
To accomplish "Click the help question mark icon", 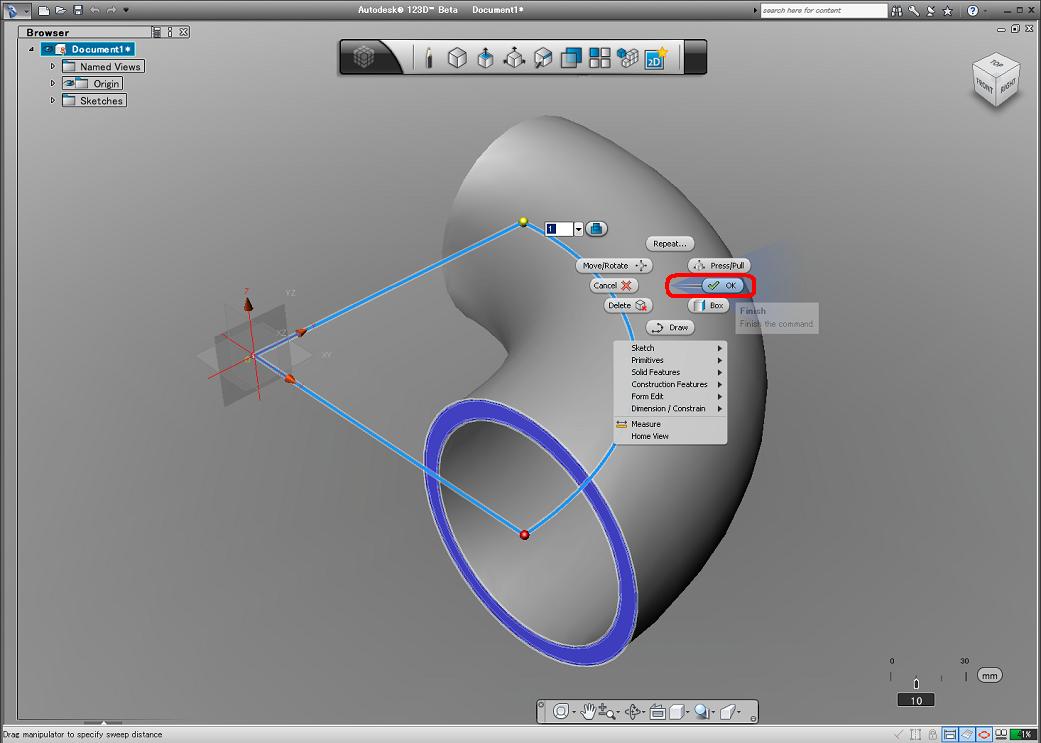I will (x=973, y=10).
